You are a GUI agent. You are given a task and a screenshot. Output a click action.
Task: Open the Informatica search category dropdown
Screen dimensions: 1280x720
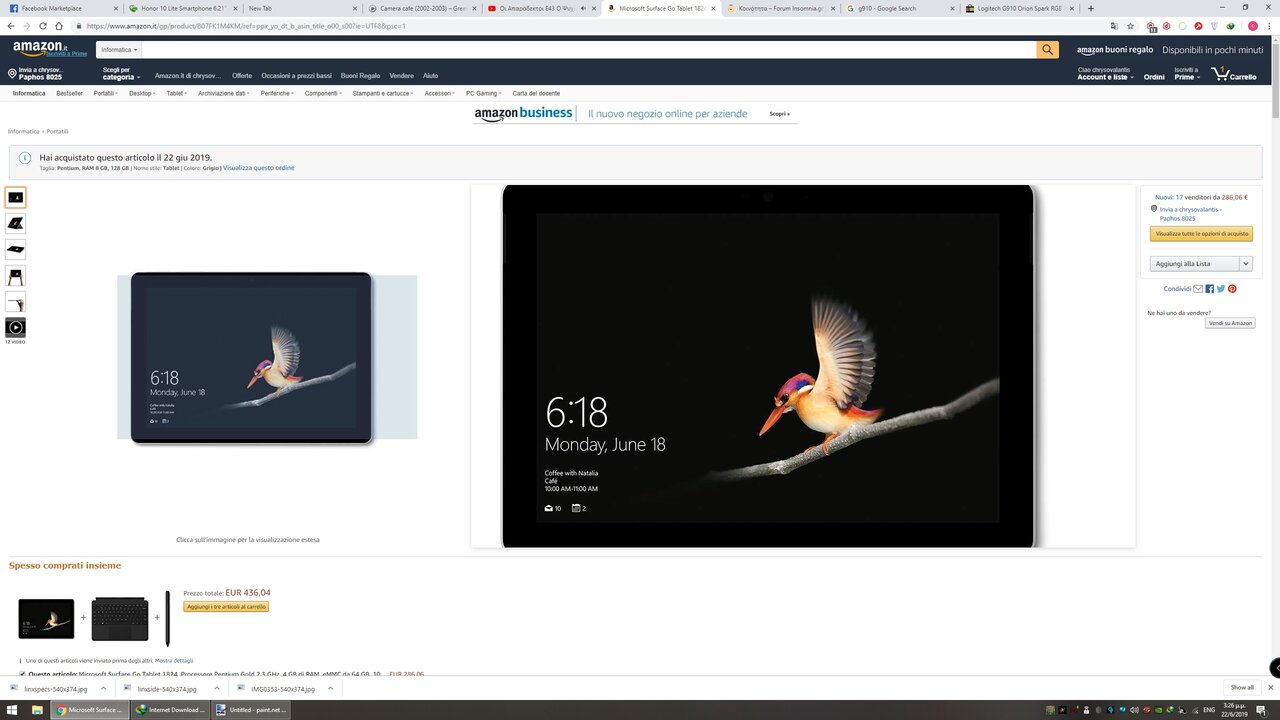(x=120, y=49)
